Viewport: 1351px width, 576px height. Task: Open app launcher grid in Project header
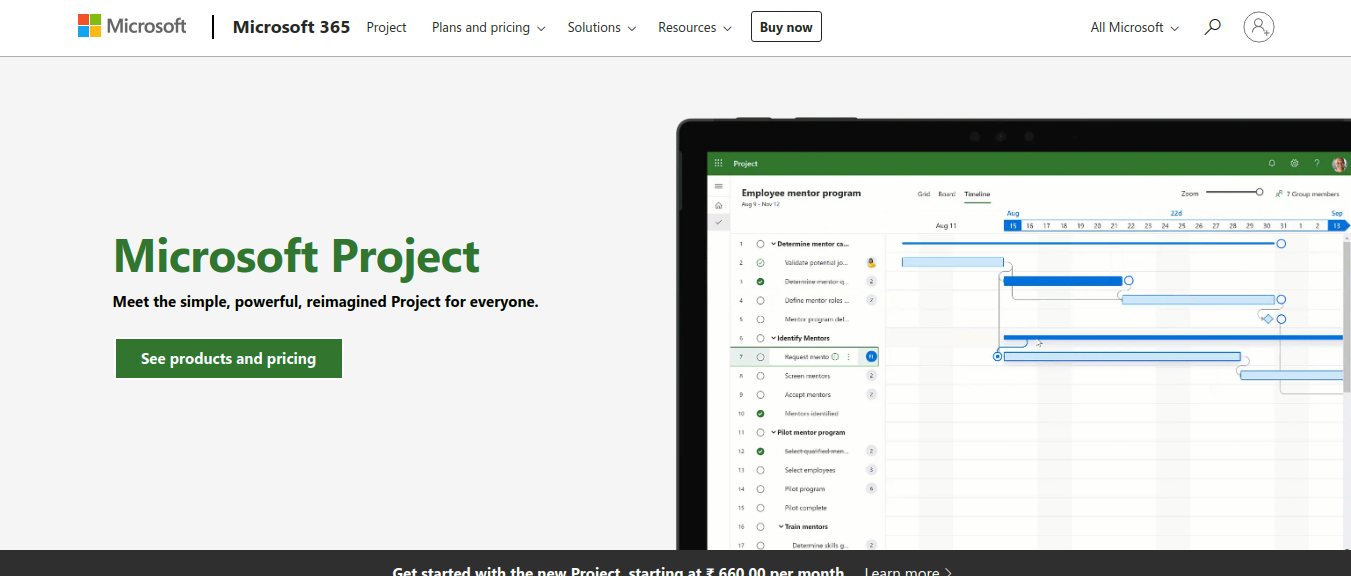click(x=718, y=163)
